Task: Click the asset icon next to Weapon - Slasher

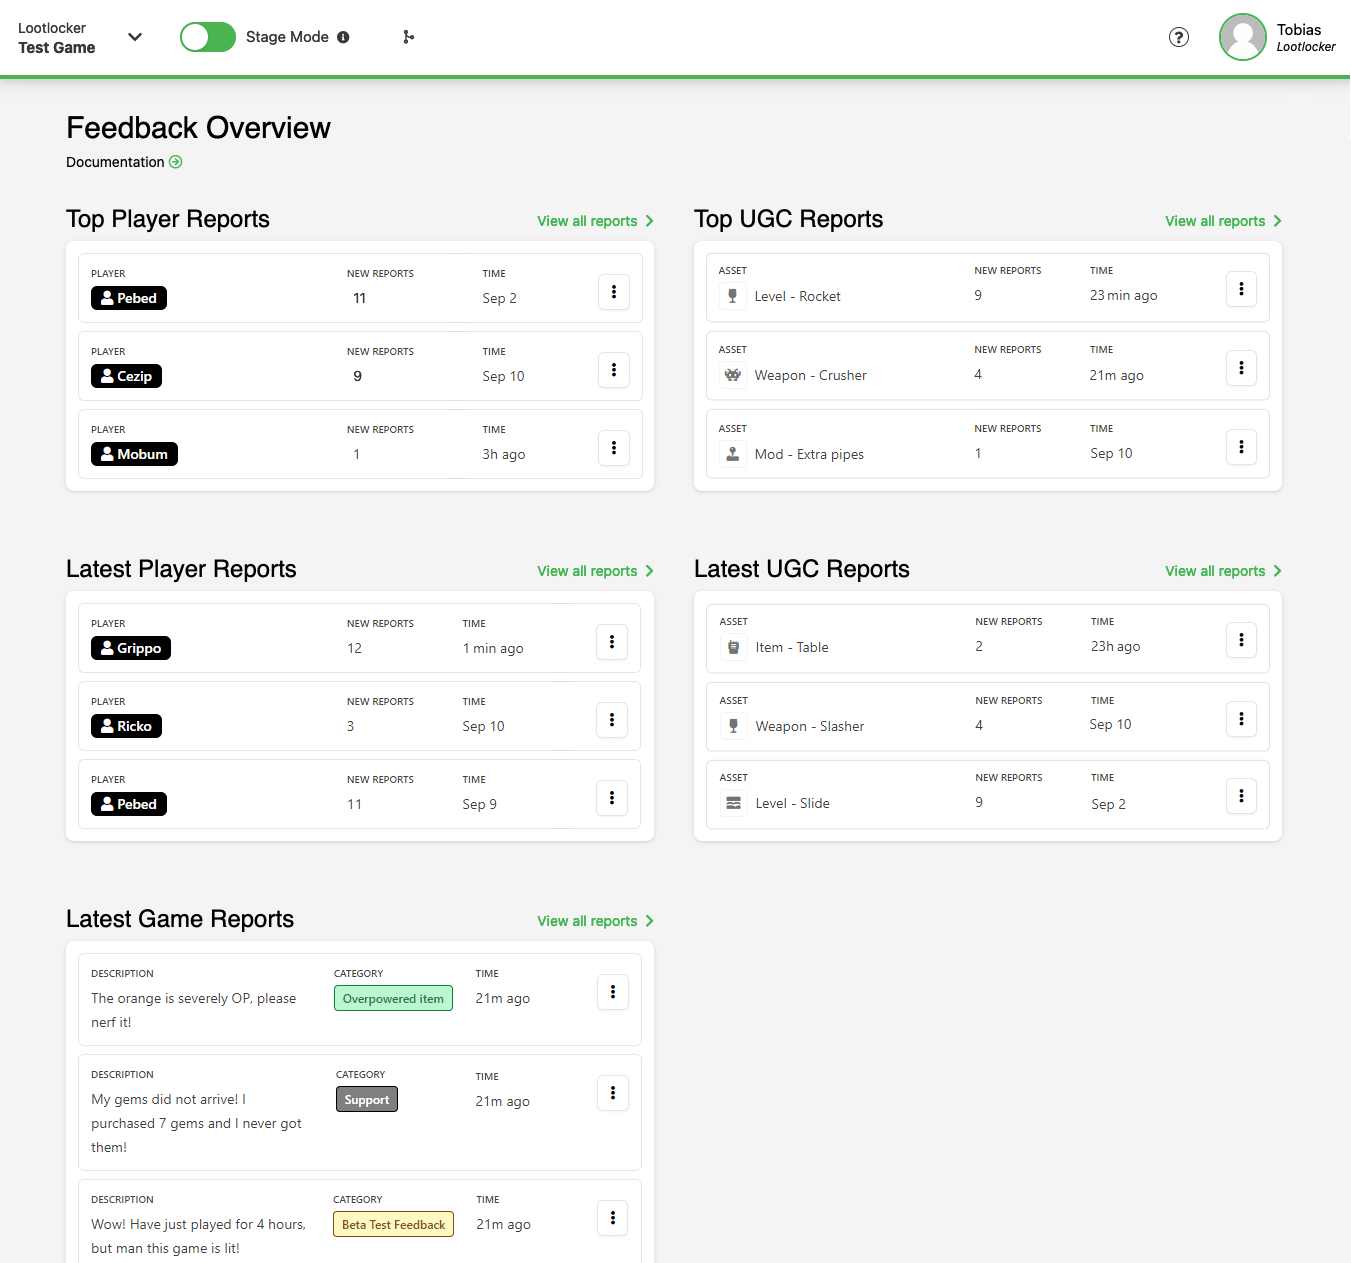Action: click(733, 725)
